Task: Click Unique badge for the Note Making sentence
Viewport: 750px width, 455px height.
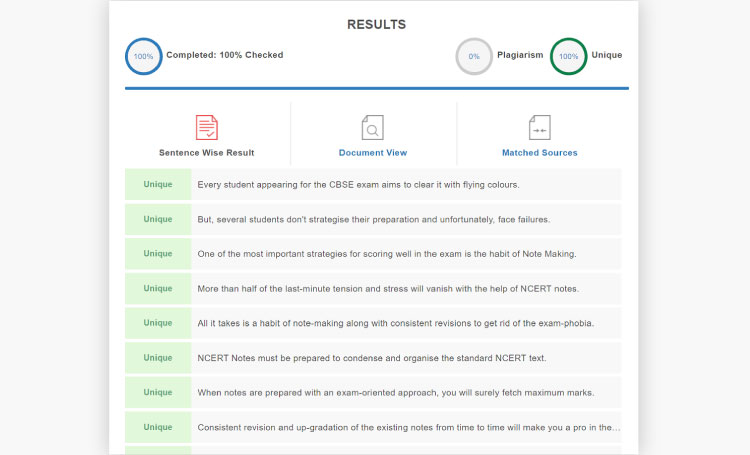Action: point(158,254)
